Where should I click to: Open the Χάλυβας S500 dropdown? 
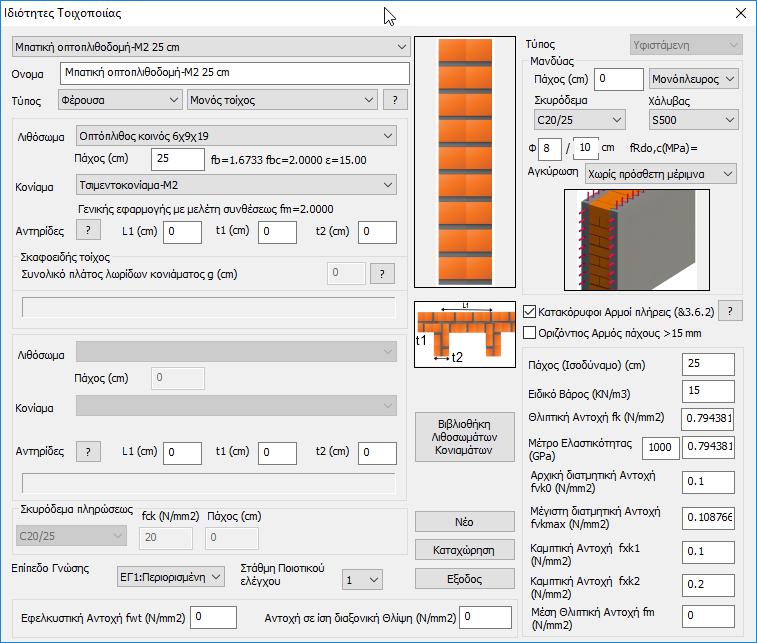(x=693, y=120)
